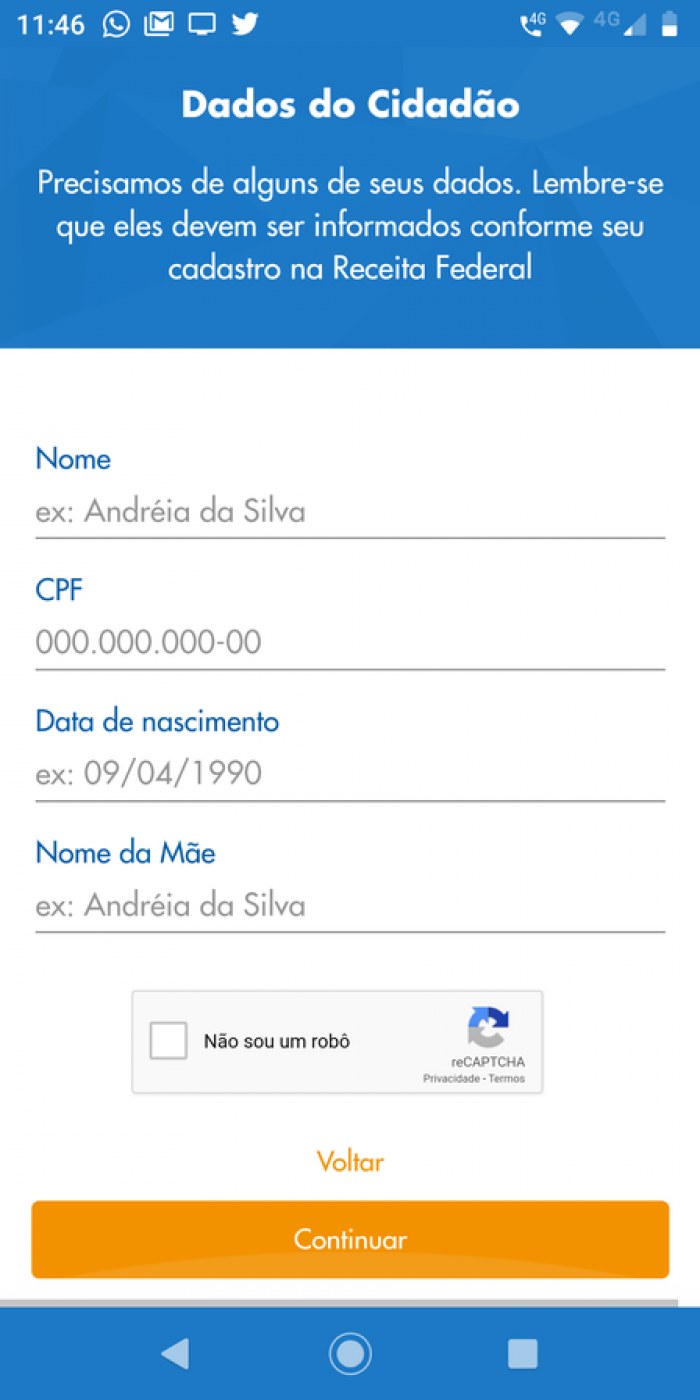Tap the Nome da Mãe field
This screenshot has height=1400, width=700.
pos(350,906)
